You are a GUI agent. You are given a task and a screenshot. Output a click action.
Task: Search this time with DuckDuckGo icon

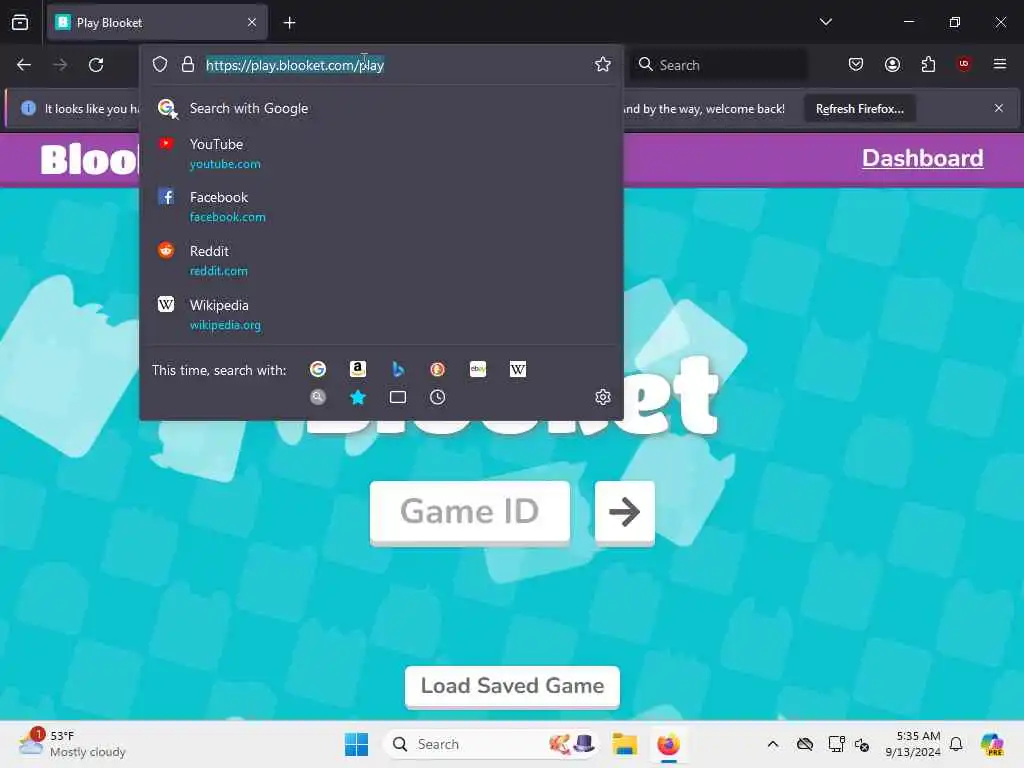[x=438, y=370]
